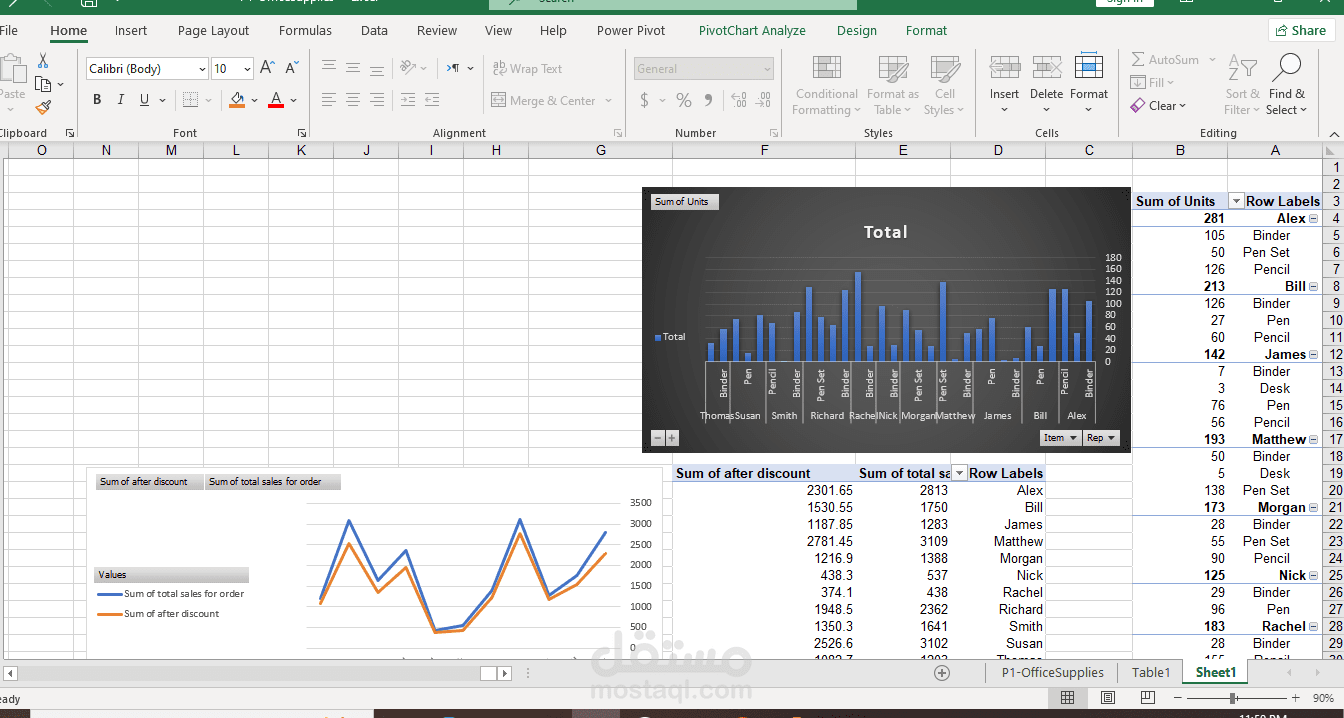Click Increase Font Size icon
This screenshot has height=718, width=1344.
(x=267, y=68)
